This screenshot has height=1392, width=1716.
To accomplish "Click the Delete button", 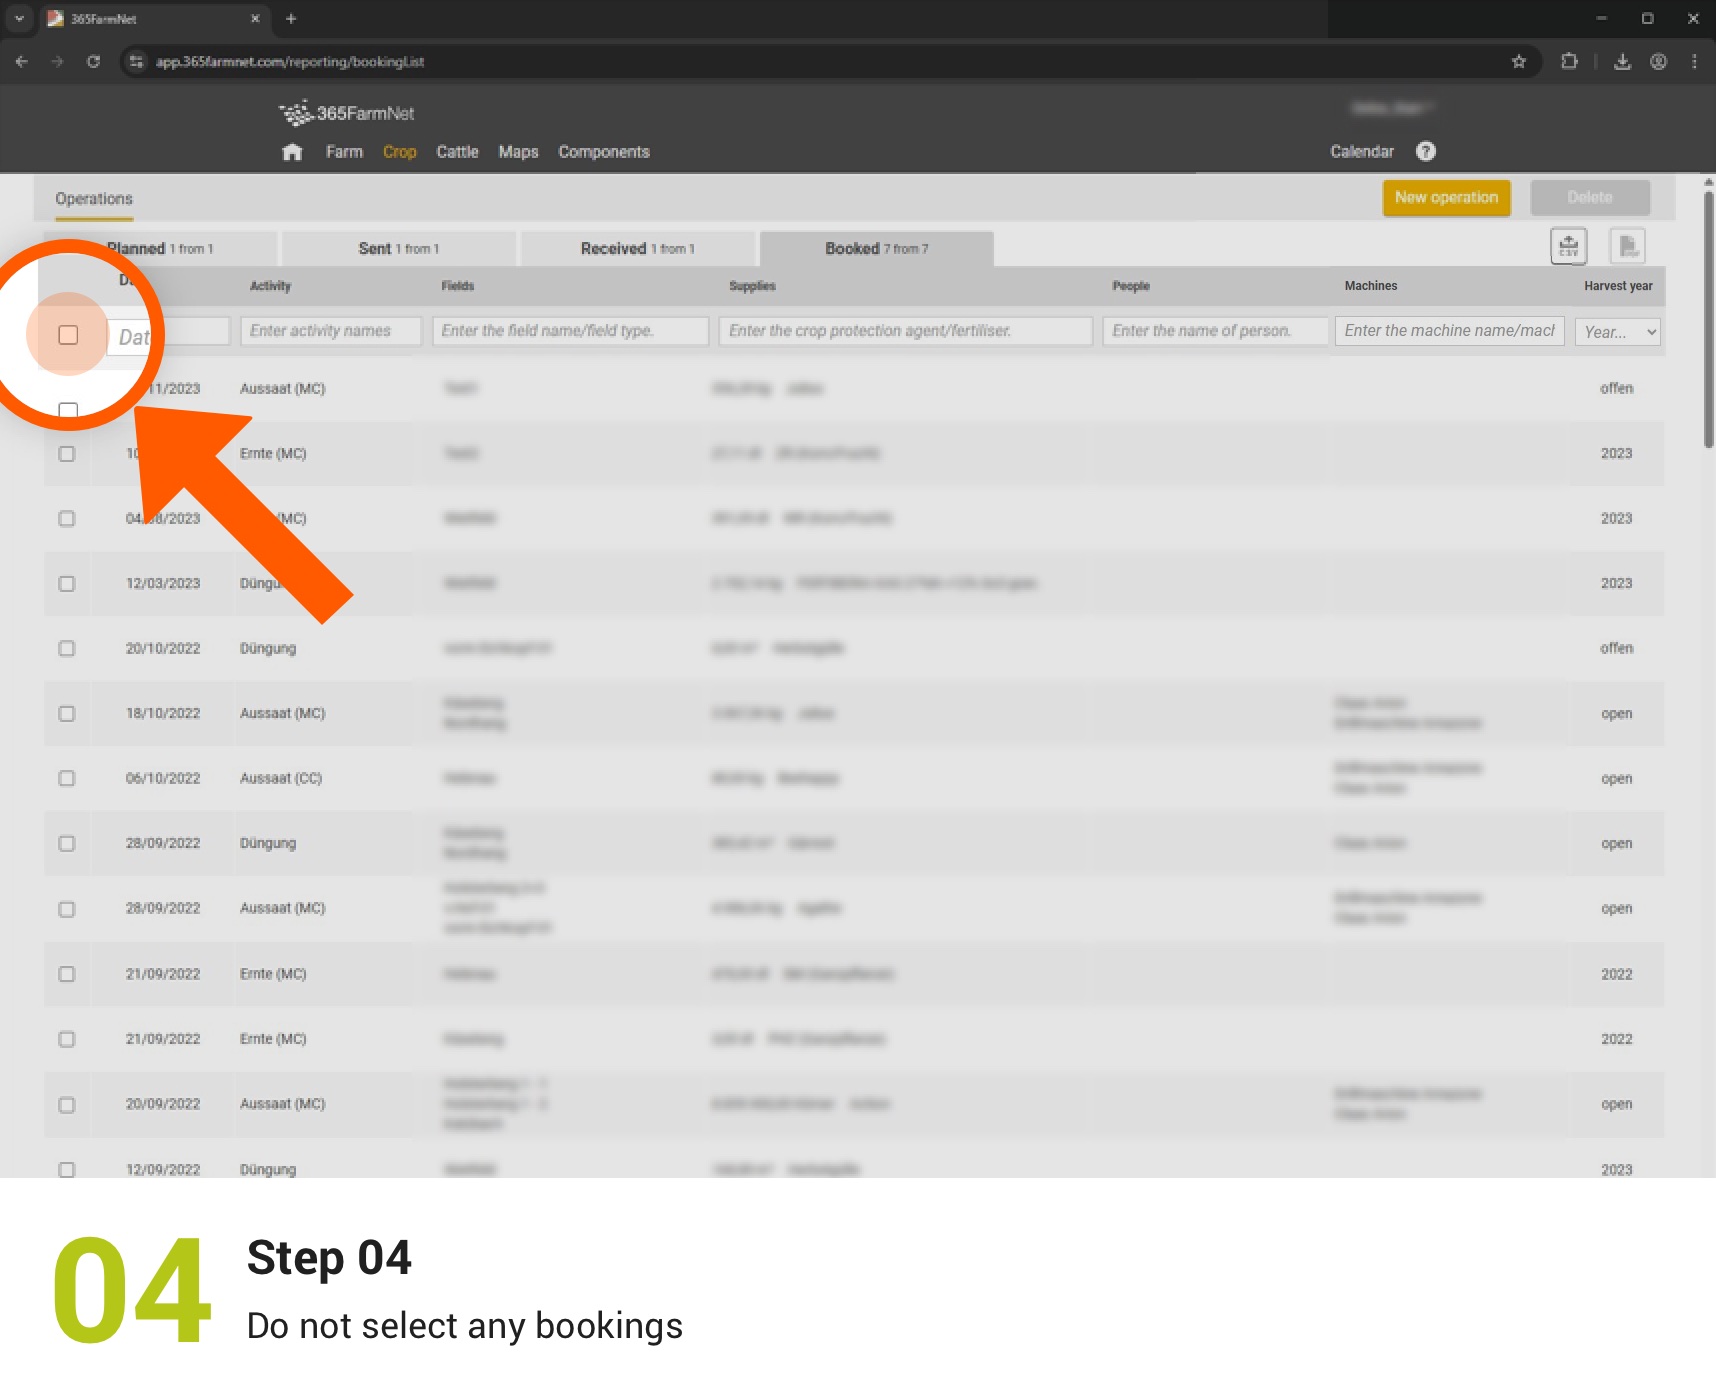I will point(1589,197).
